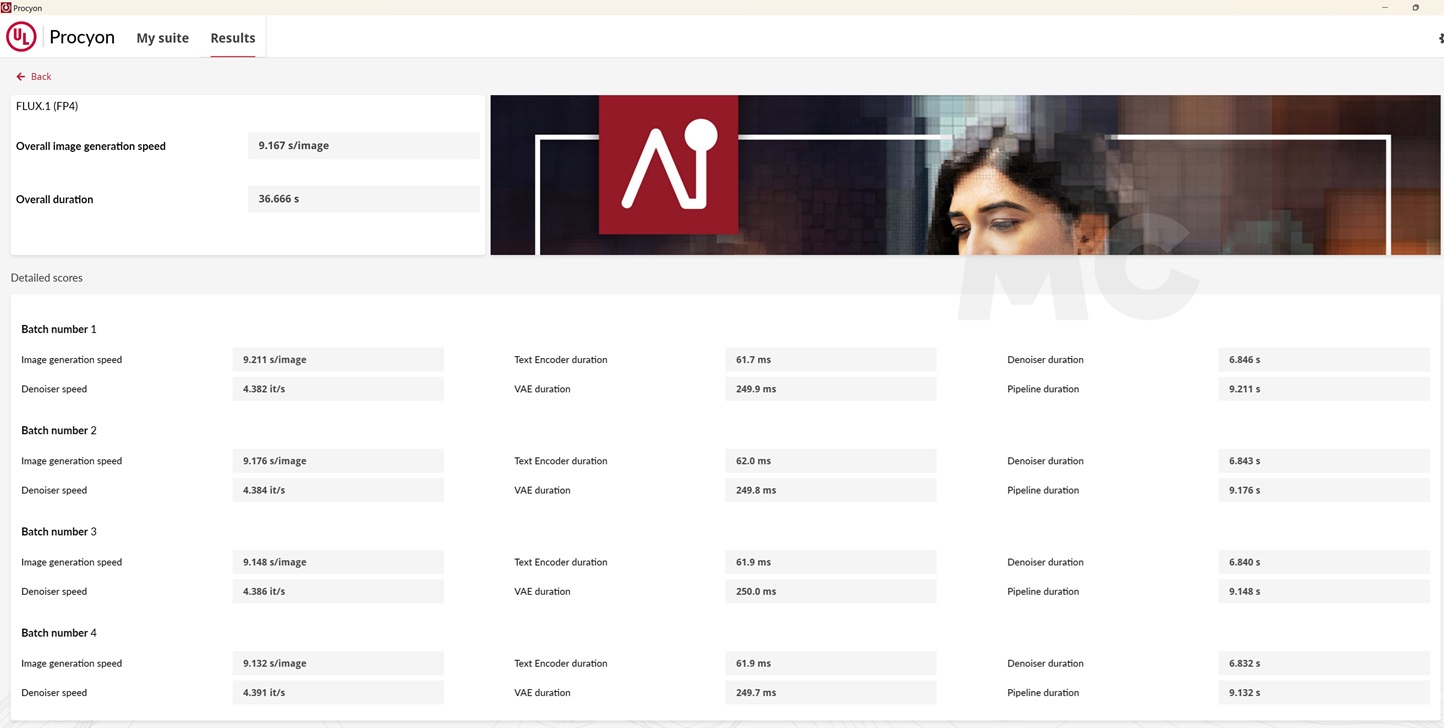The width and height of the screenshot is (1444, 728).
Task: Select Batch 1 image generation speed value
Action: tap(337, 360)
